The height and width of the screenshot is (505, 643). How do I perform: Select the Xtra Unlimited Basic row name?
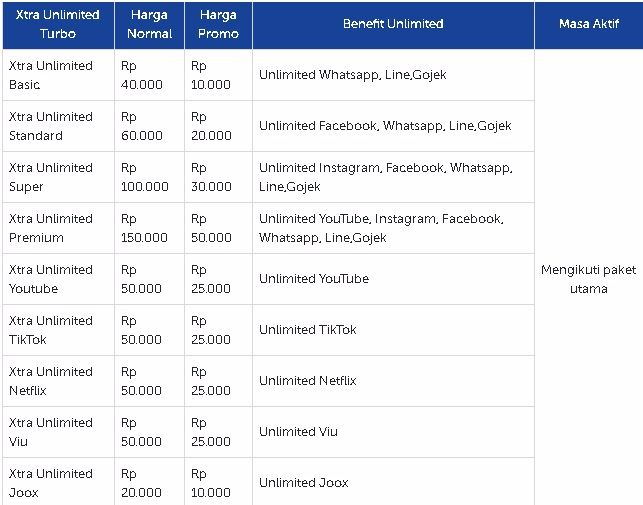coord(51,75)
